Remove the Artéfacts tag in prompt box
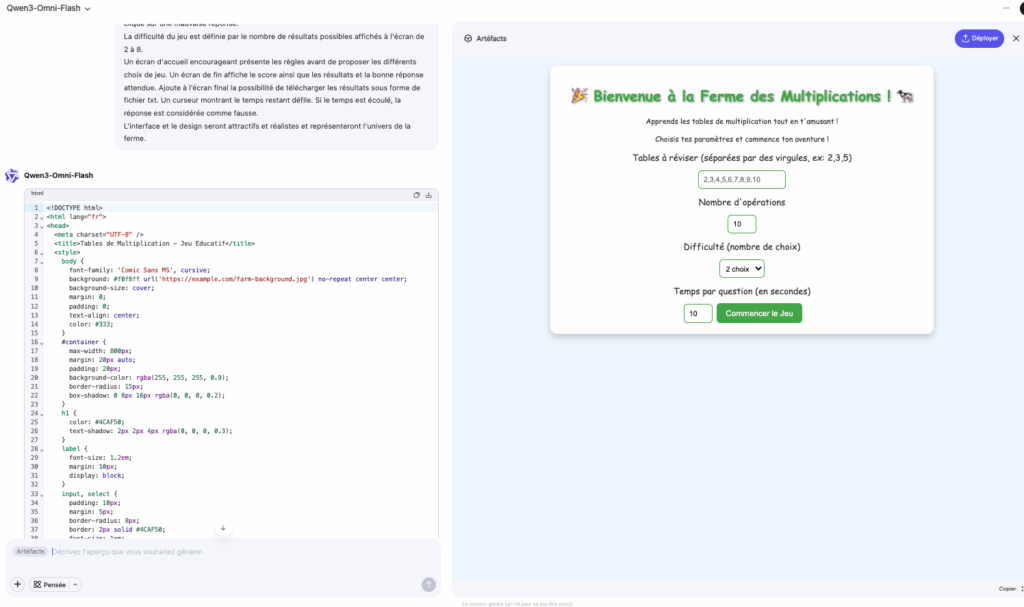This screenshot has height=607, width=1024. 30,552
